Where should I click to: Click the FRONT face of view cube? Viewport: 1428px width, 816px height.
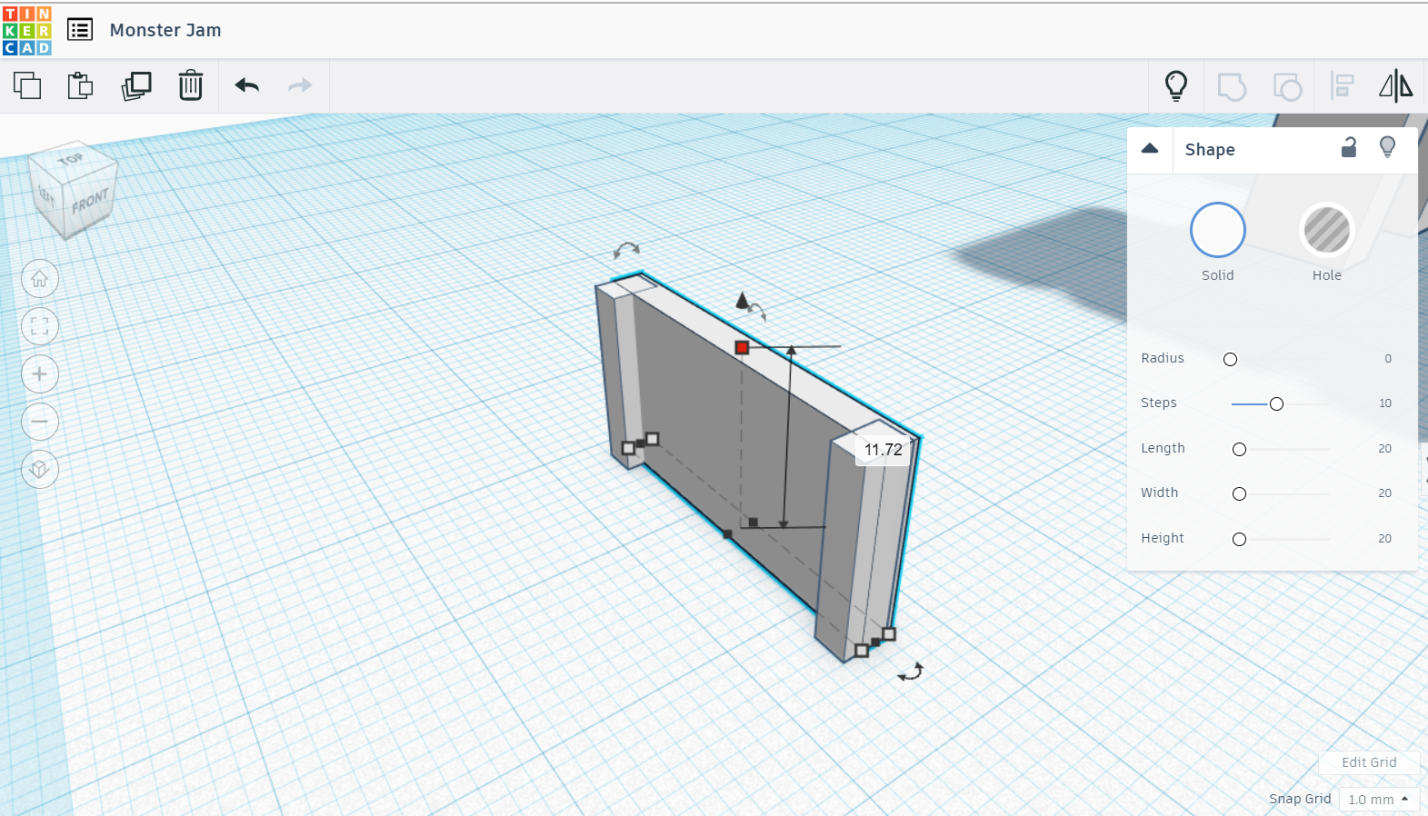pyautogui.click(x=90, y=203)
